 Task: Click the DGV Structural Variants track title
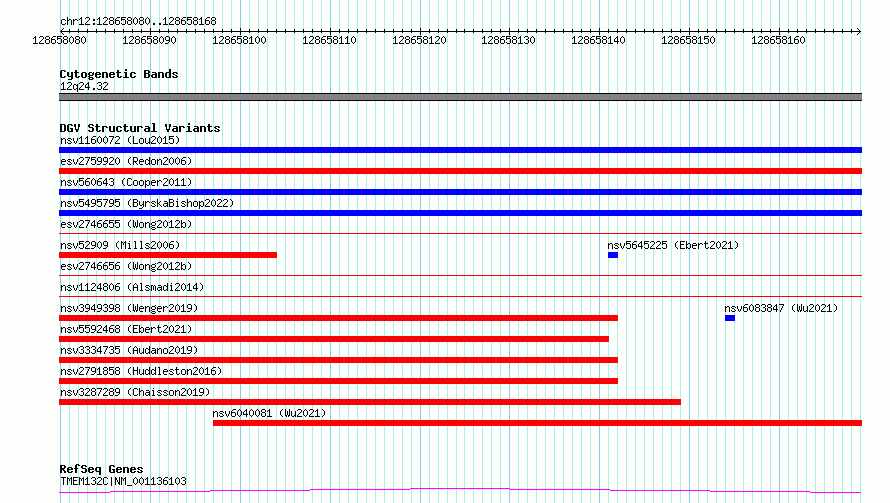click(x=140, y=128)
